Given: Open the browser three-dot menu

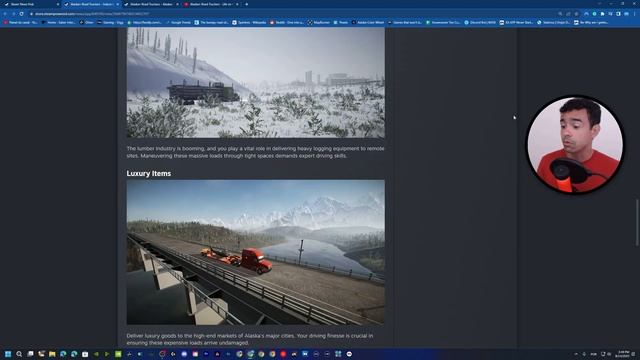Looking at the screenshot, I should (635, 13).
